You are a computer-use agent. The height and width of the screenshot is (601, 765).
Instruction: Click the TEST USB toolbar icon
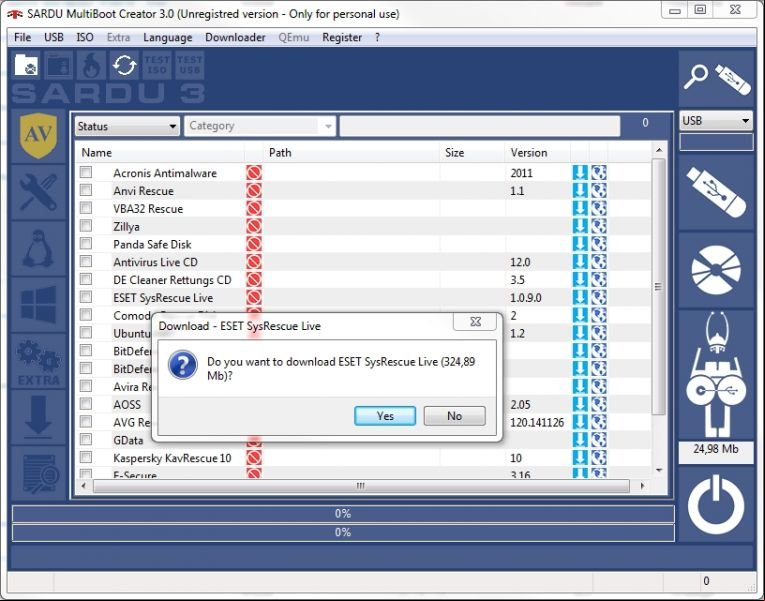click(189, 65)
